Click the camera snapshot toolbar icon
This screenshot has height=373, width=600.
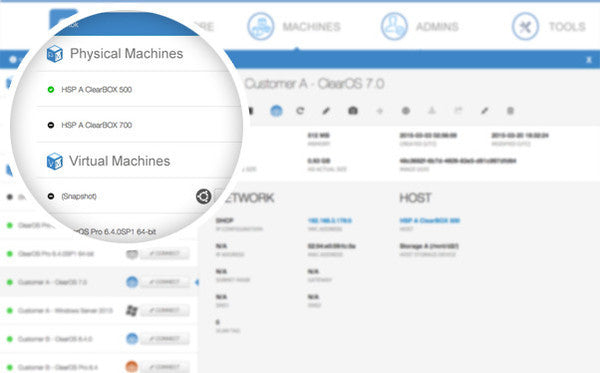point(353,111)
